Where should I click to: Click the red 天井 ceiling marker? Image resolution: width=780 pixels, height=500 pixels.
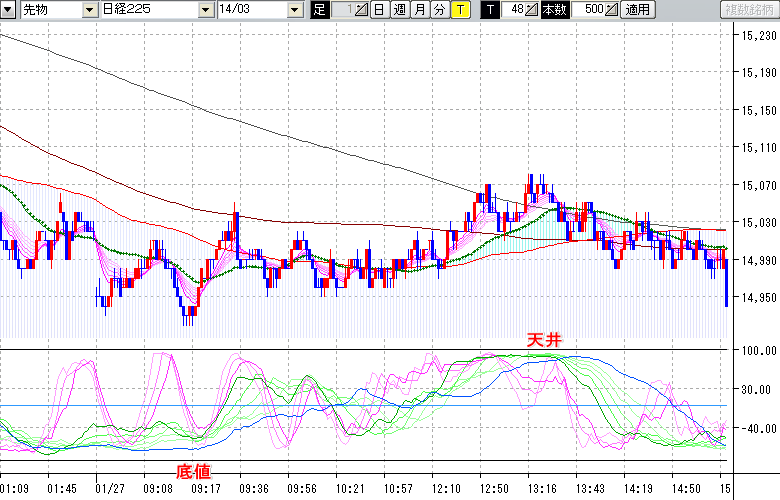pos(544,340)
